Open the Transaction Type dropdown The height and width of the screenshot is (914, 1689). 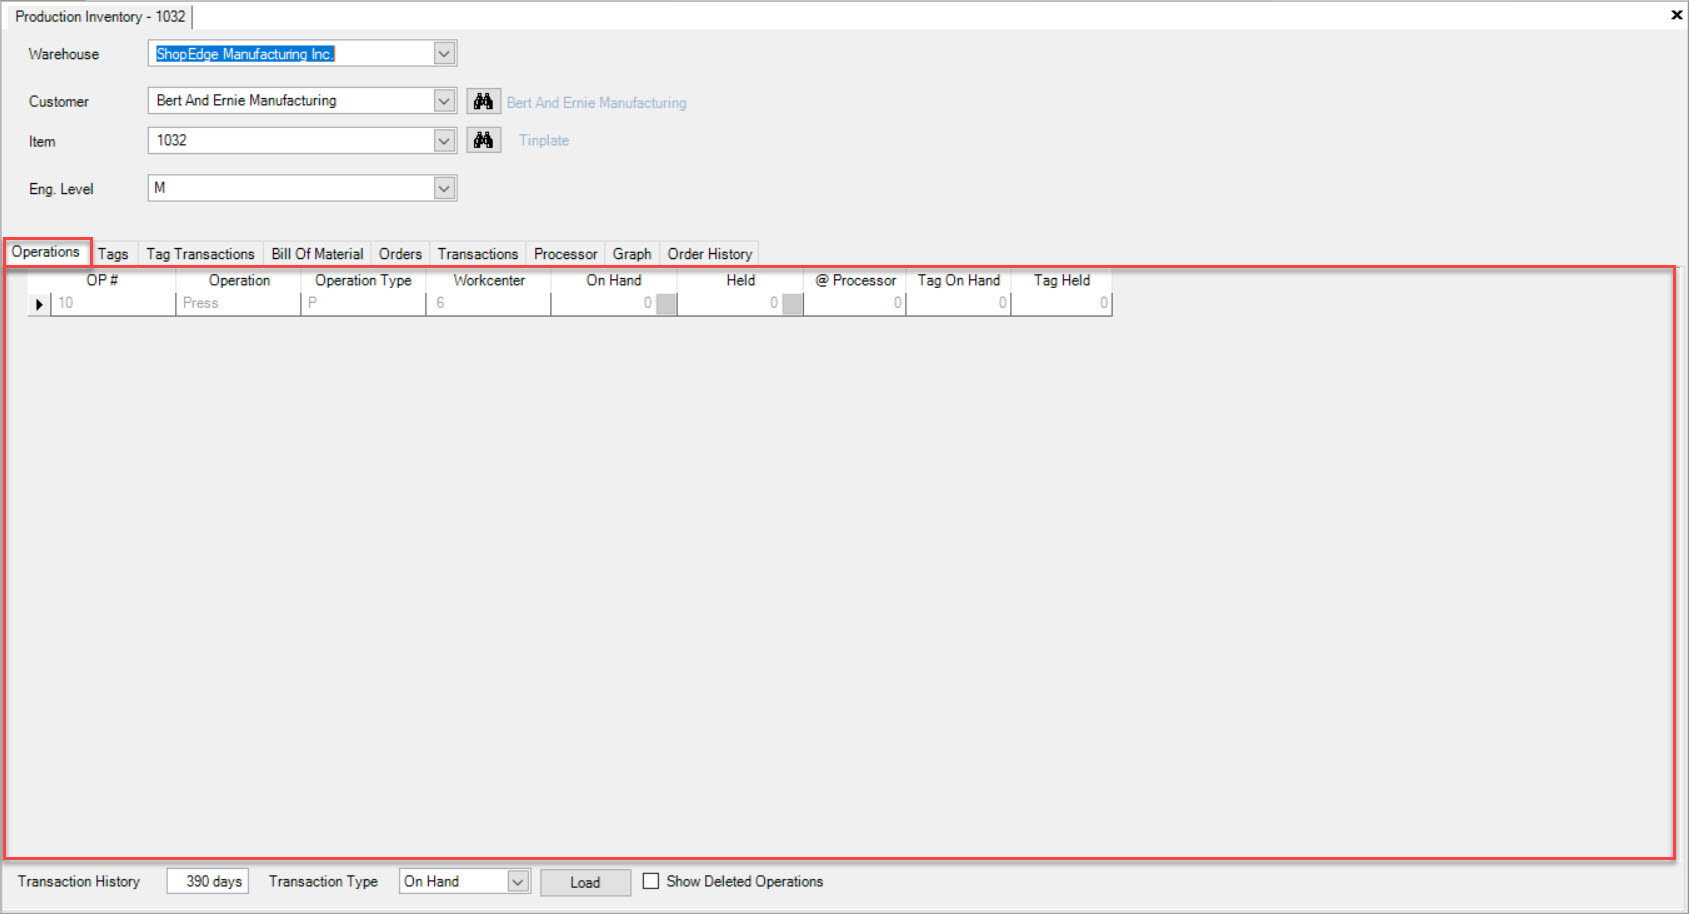point(518,881)
